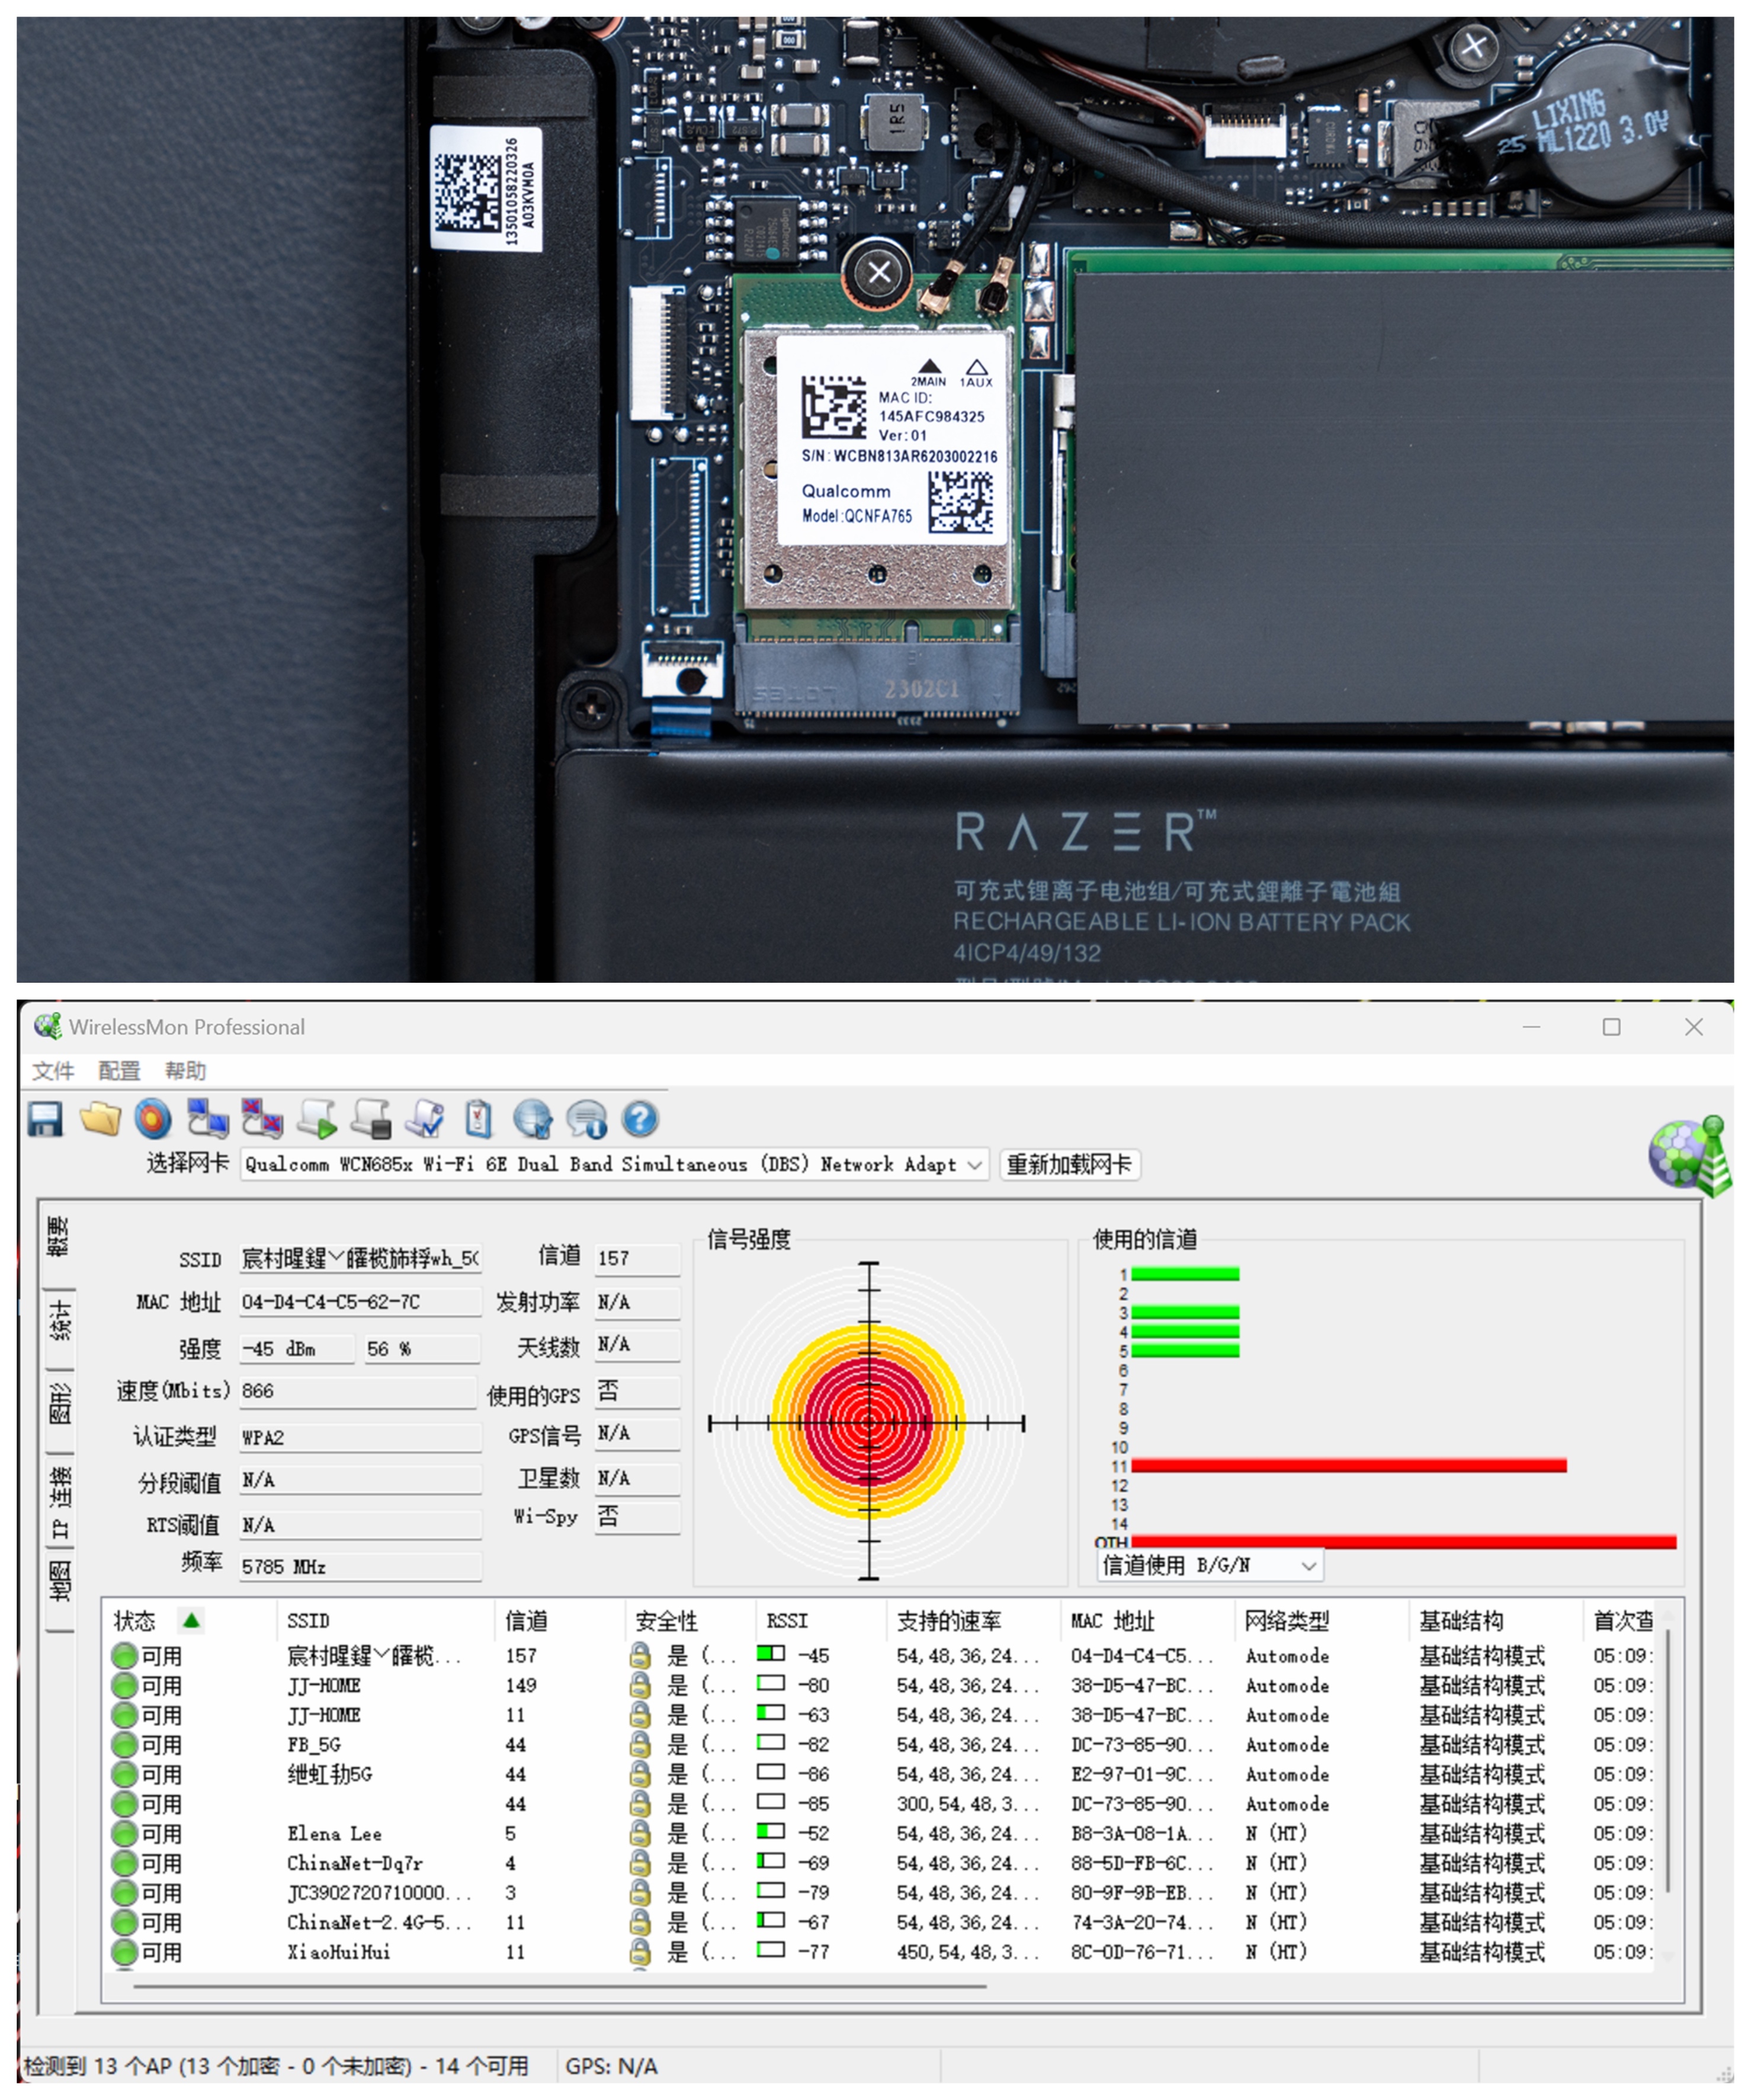Open the 配置 menu
This screenshot has height=2100, width=1751.
119,1071
